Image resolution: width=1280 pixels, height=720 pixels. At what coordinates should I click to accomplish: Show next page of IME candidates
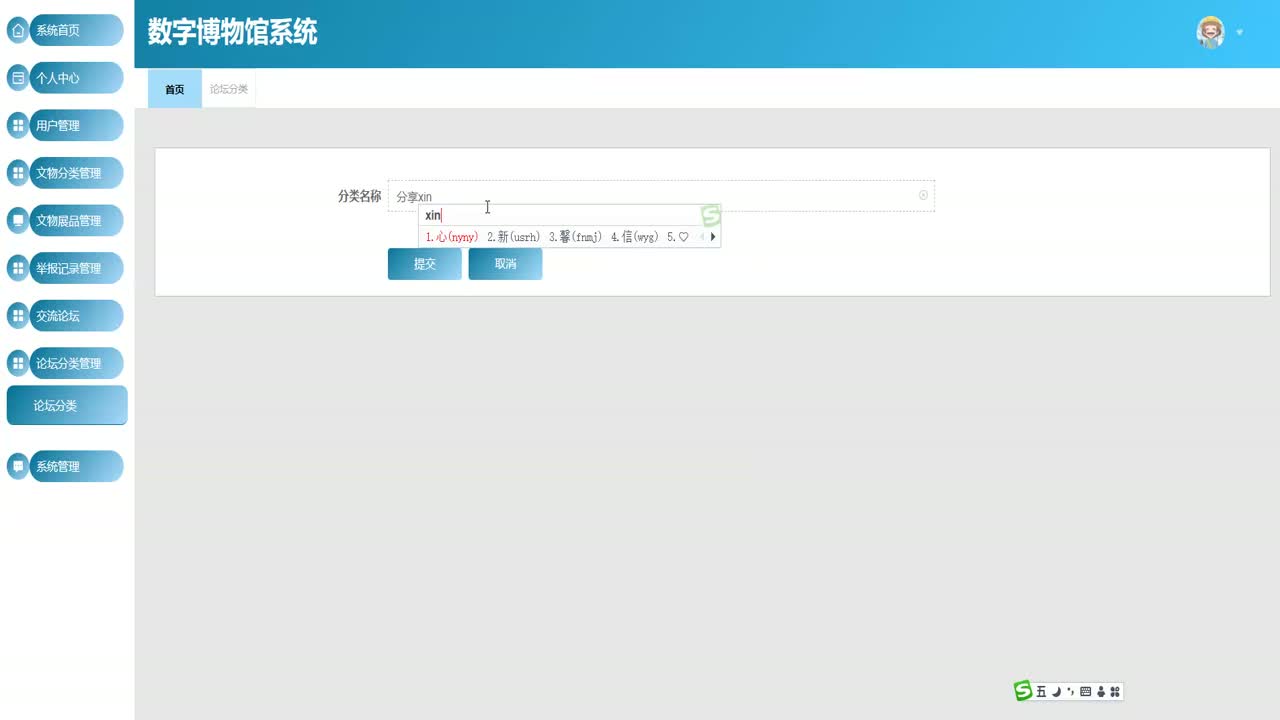tap(713, 237)
